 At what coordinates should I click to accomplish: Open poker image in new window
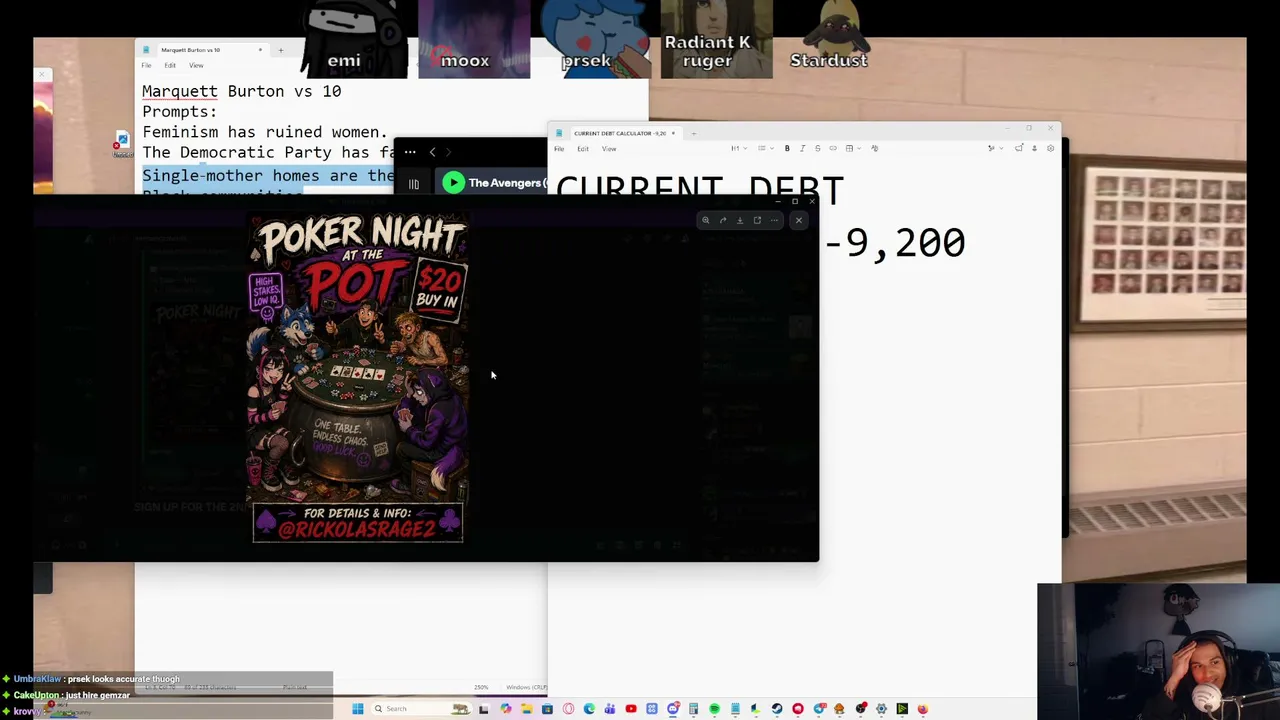[x=757, y=220]
